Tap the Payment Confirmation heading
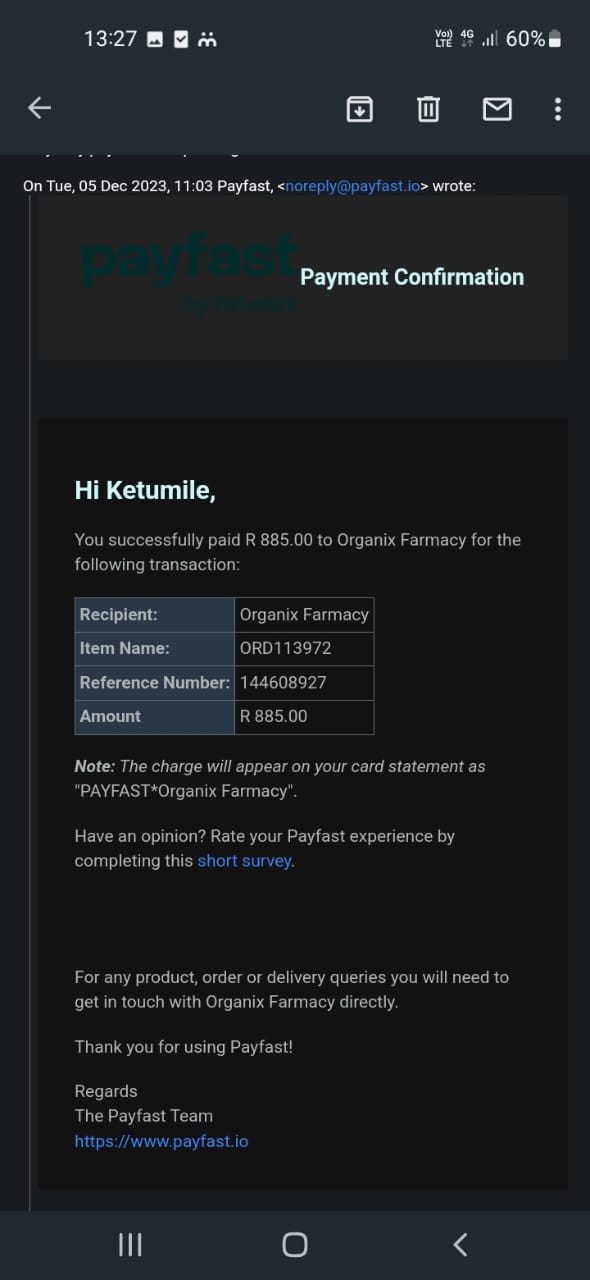The image size is (590, 1280). [412, 277]
